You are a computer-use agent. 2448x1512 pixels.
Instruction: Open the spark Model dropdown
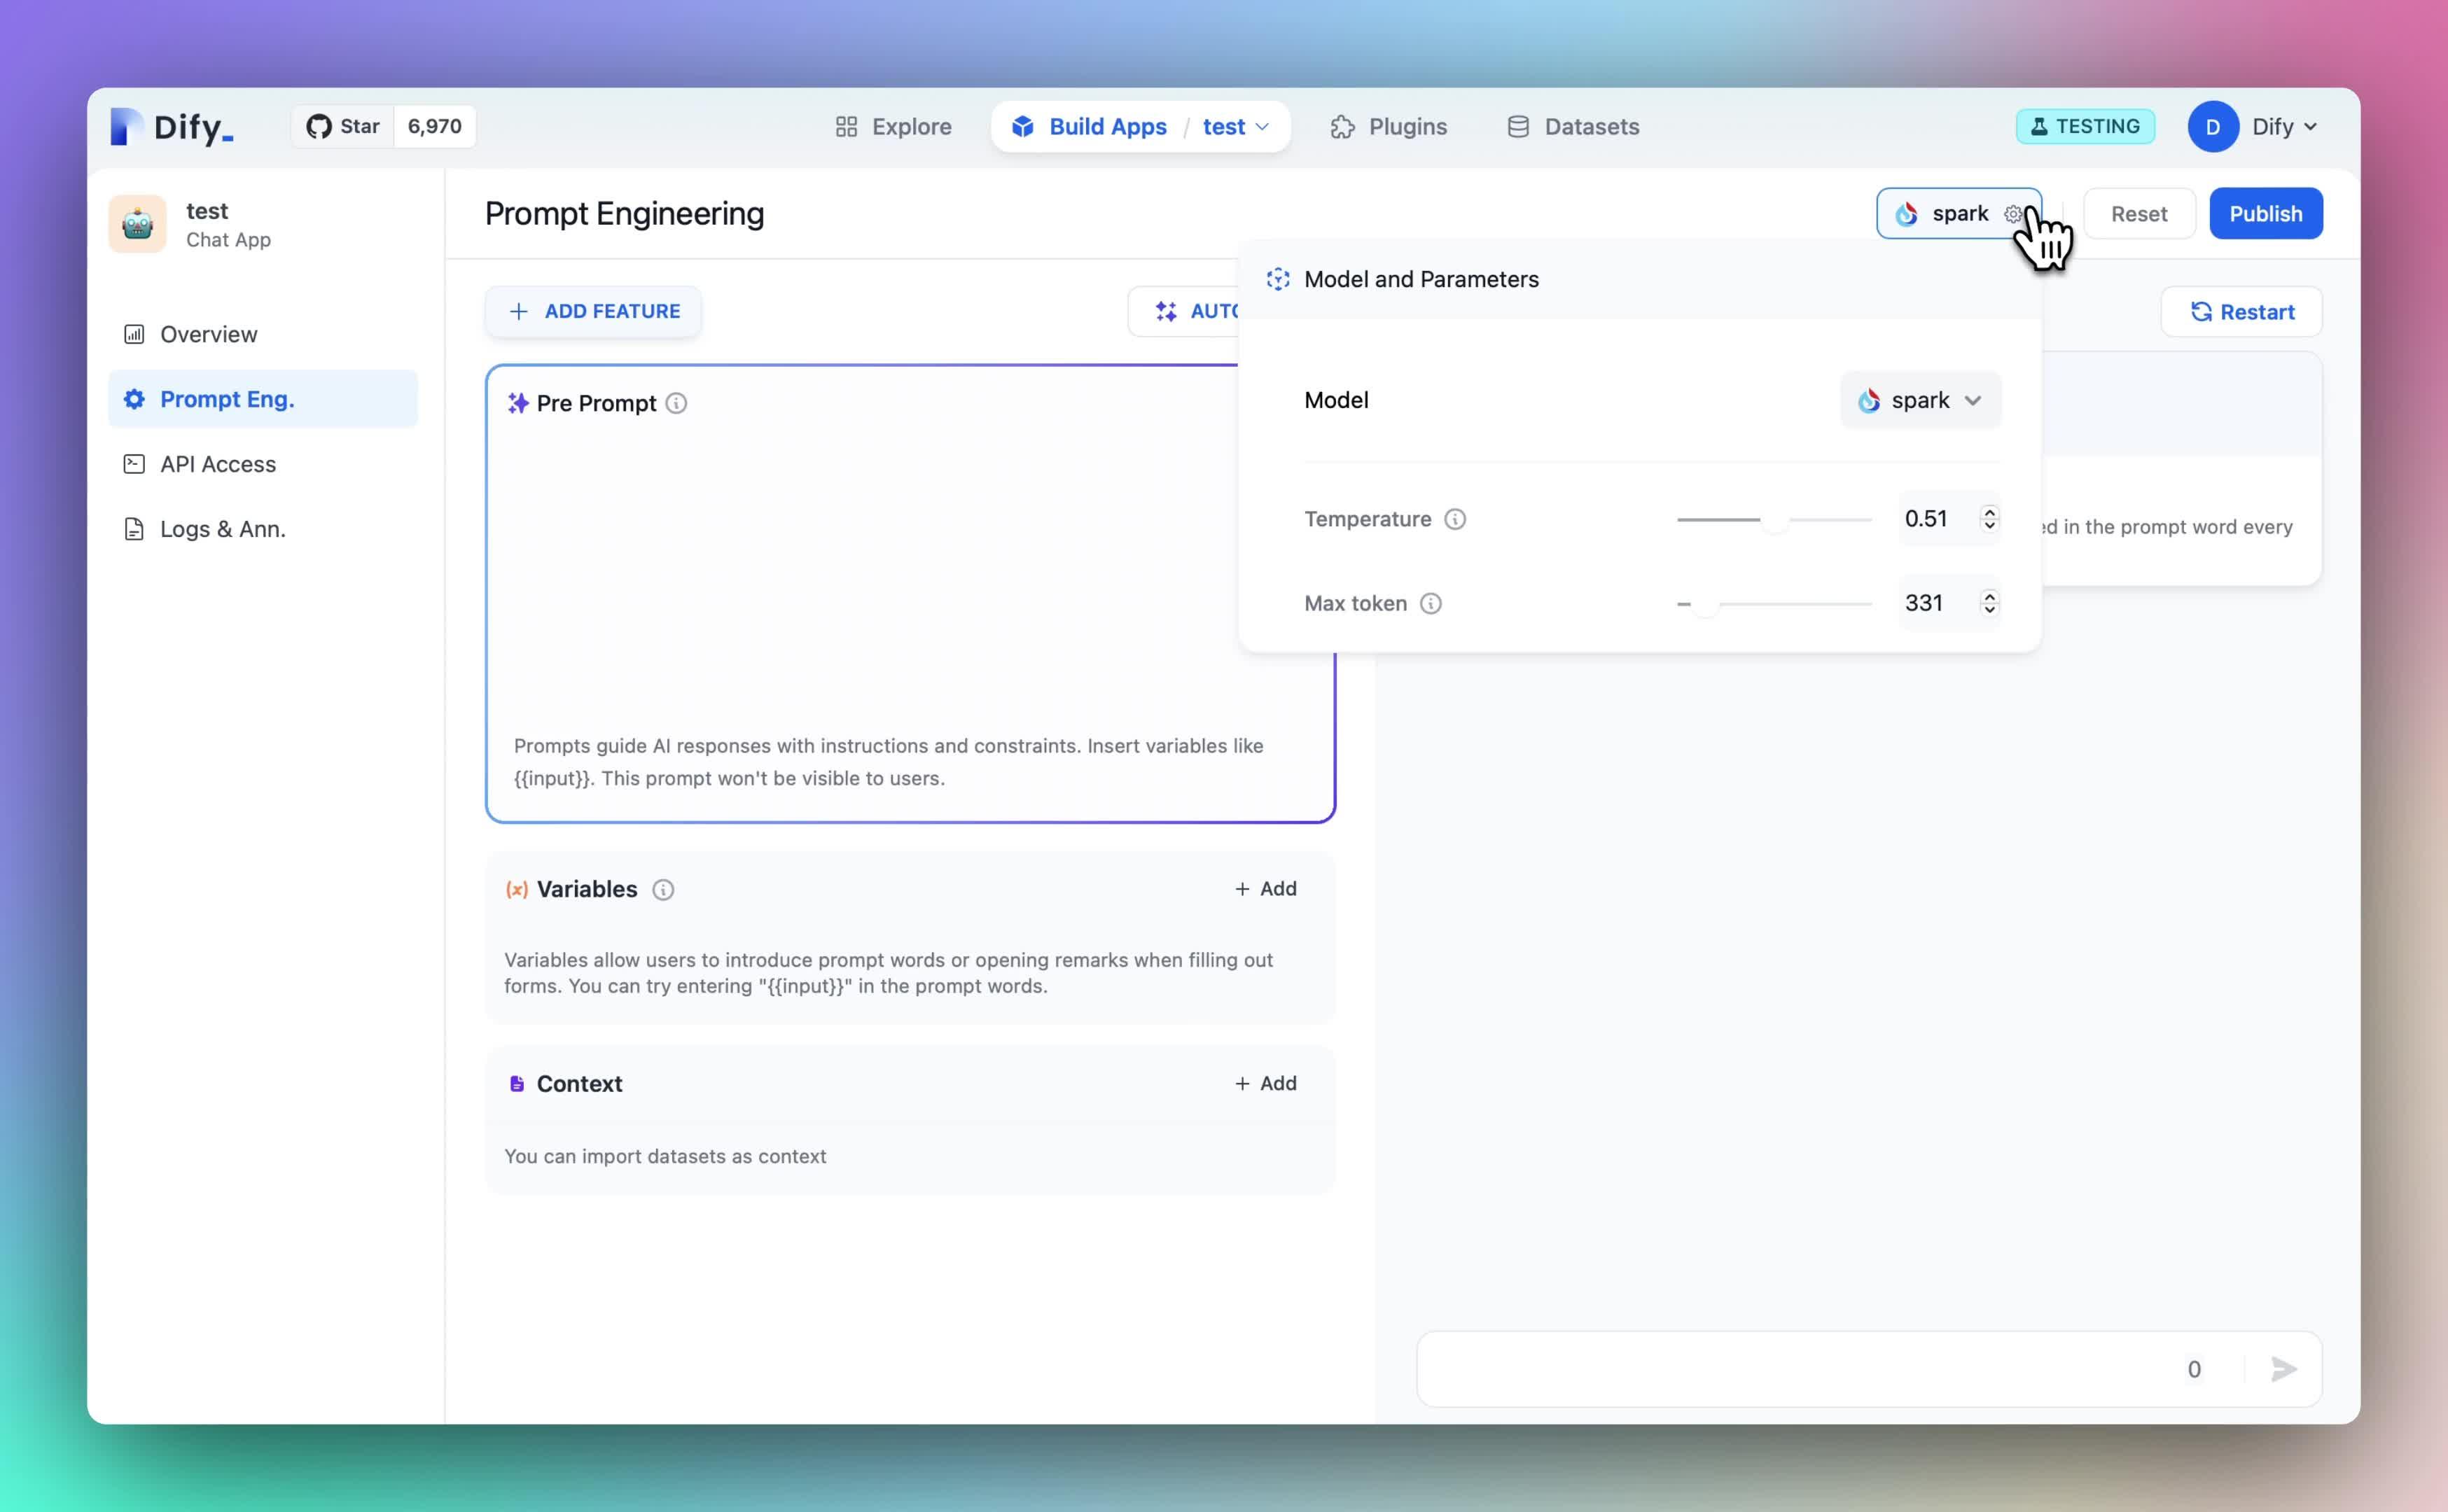(x=1920, y=400)
